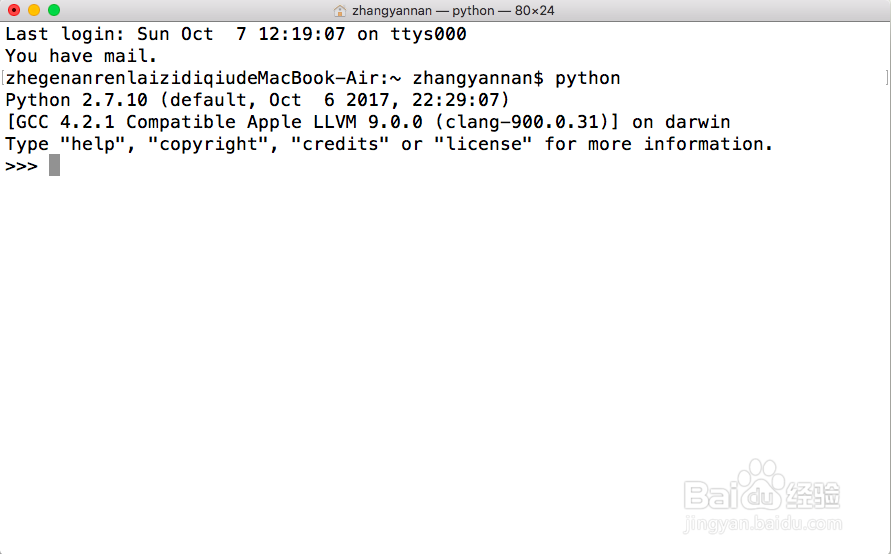Click the >>> Python prompt symbol
The width and height of the screenshot is (891, 554).
pos(22,166)
